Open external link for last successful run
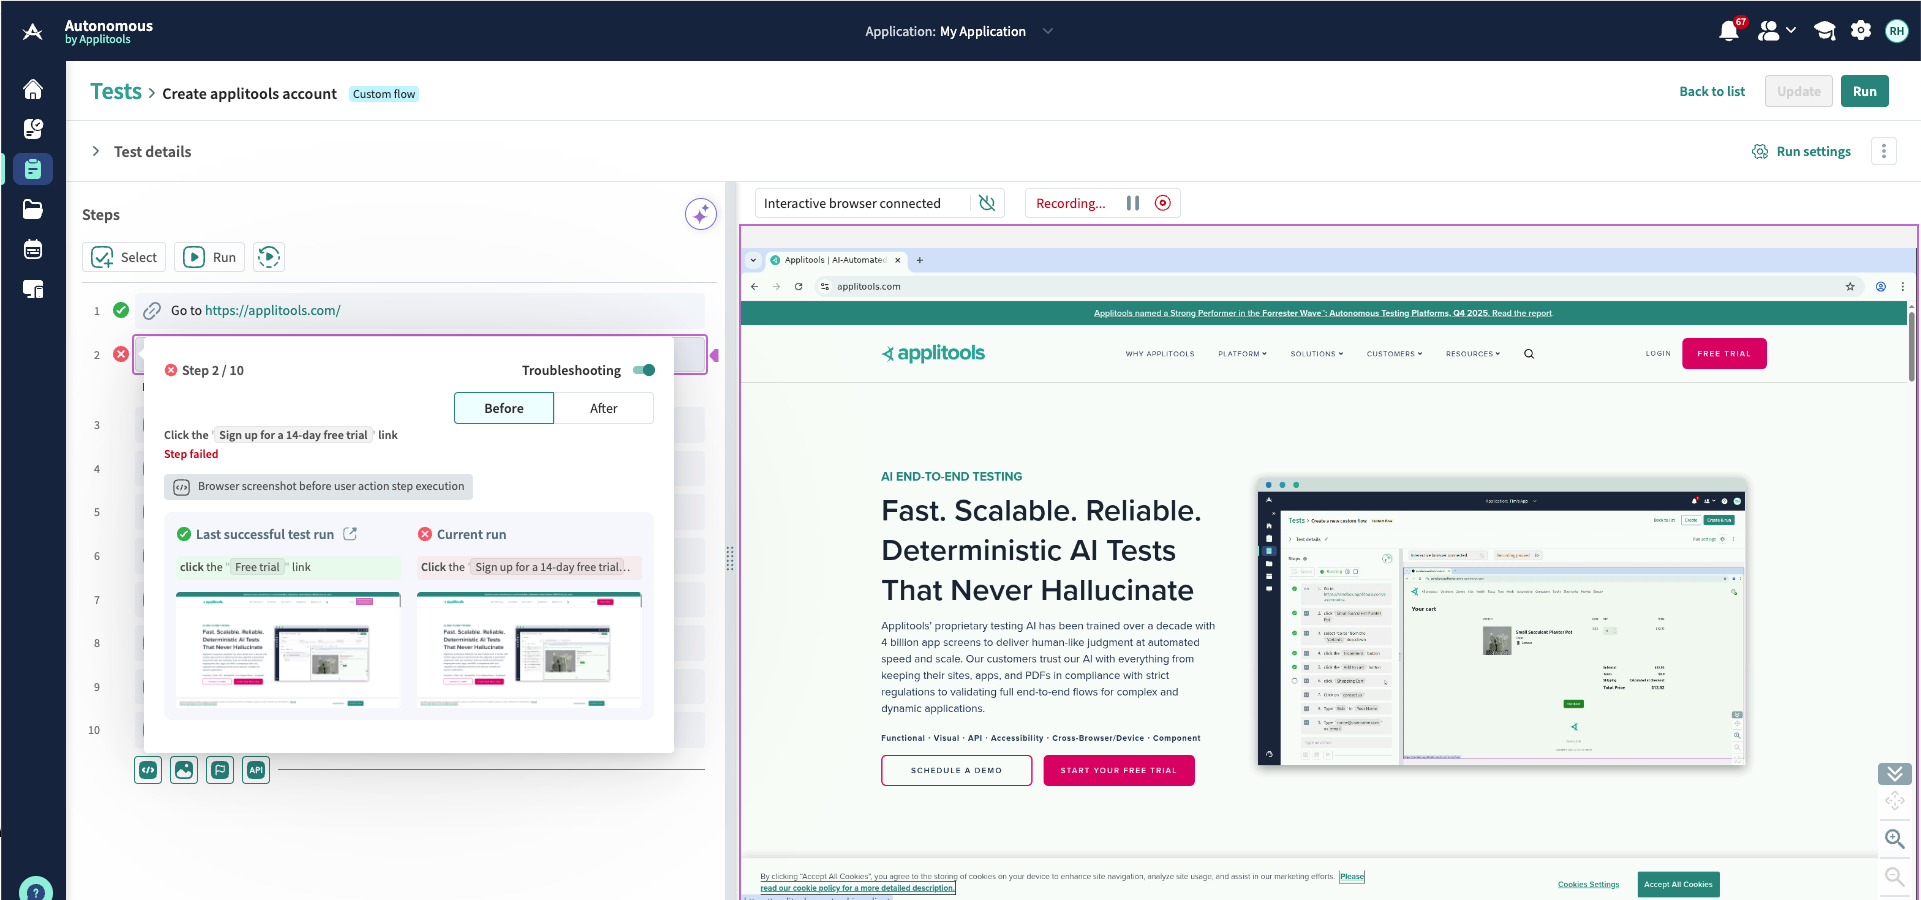The height and width of the screenshot is (900, 1921). pyautogui.click(x=350, y=534)
